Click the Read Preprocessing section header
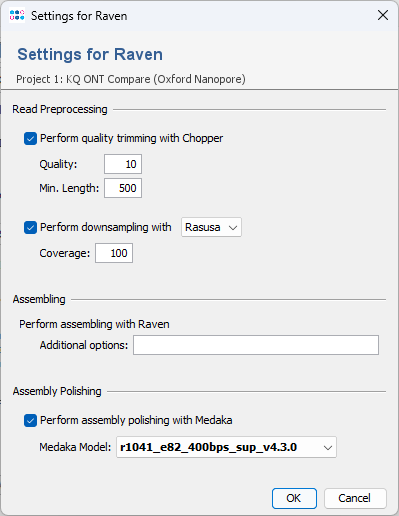This screenshot has width=399, height=516. click(60, 109)
